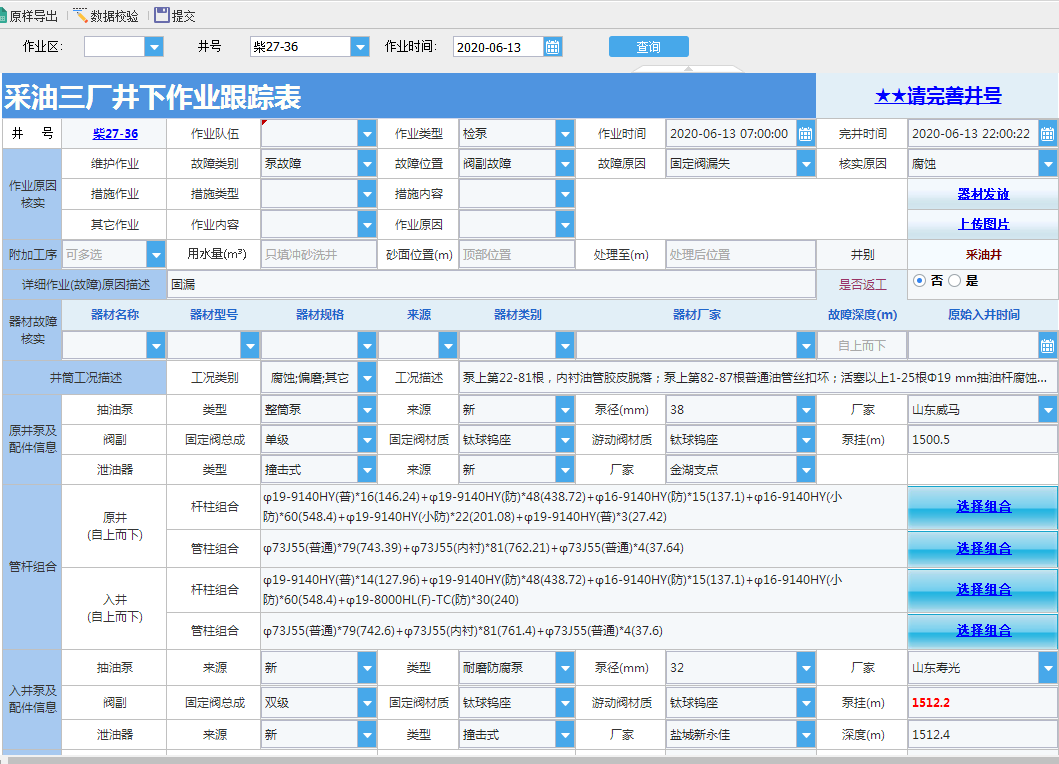
Task: Click the 上传图片 button
Action: tap(982, 224)
